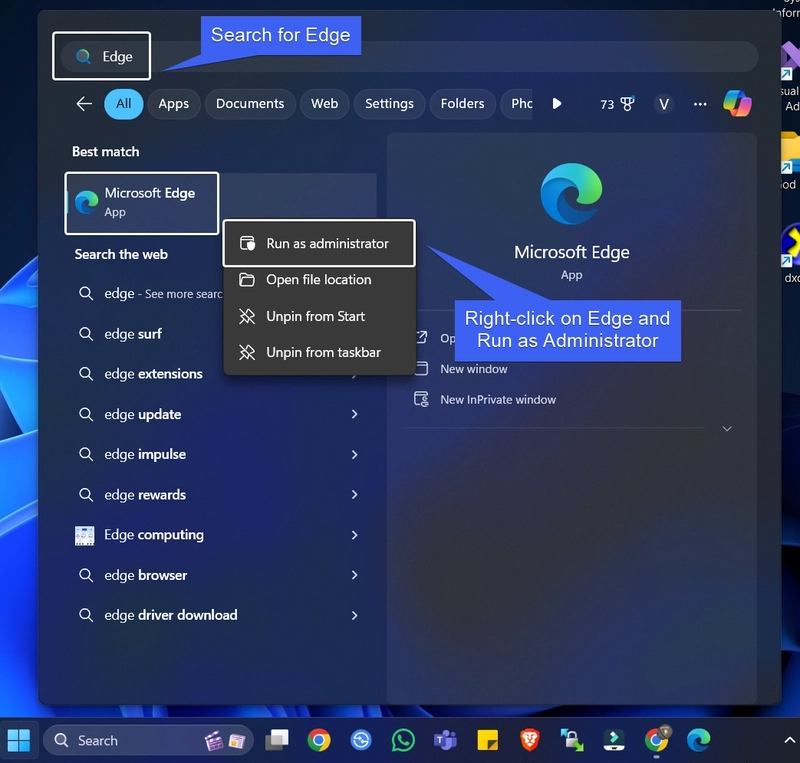Go back using the left arrow
The image size is (800, 763).
click(84, 104)
